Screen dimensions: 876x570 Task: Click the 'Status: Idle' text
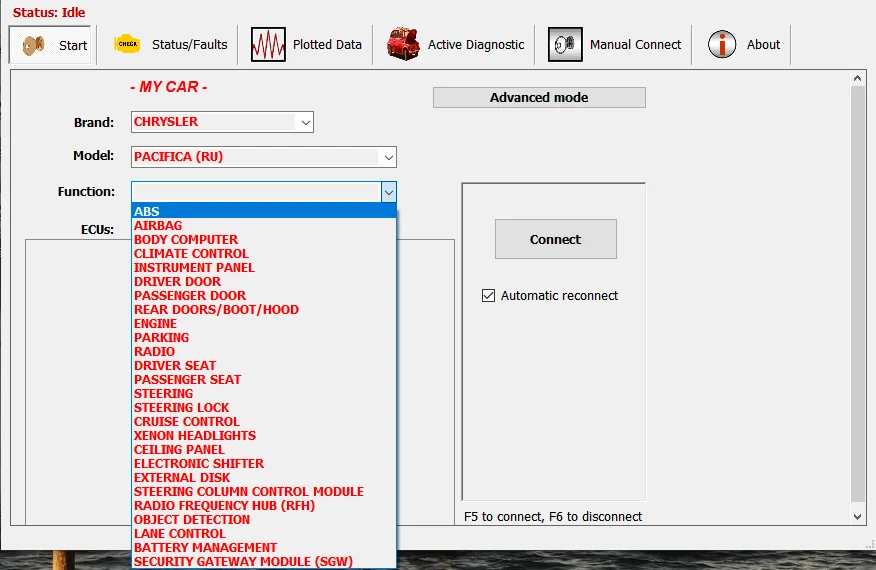pos(49,12)
